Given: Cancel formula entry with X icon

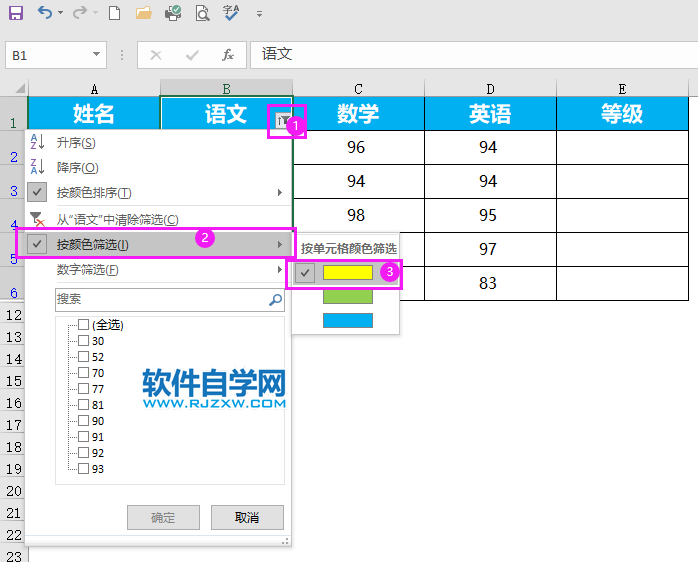Looking at the screenshot, I should point(156,55).
